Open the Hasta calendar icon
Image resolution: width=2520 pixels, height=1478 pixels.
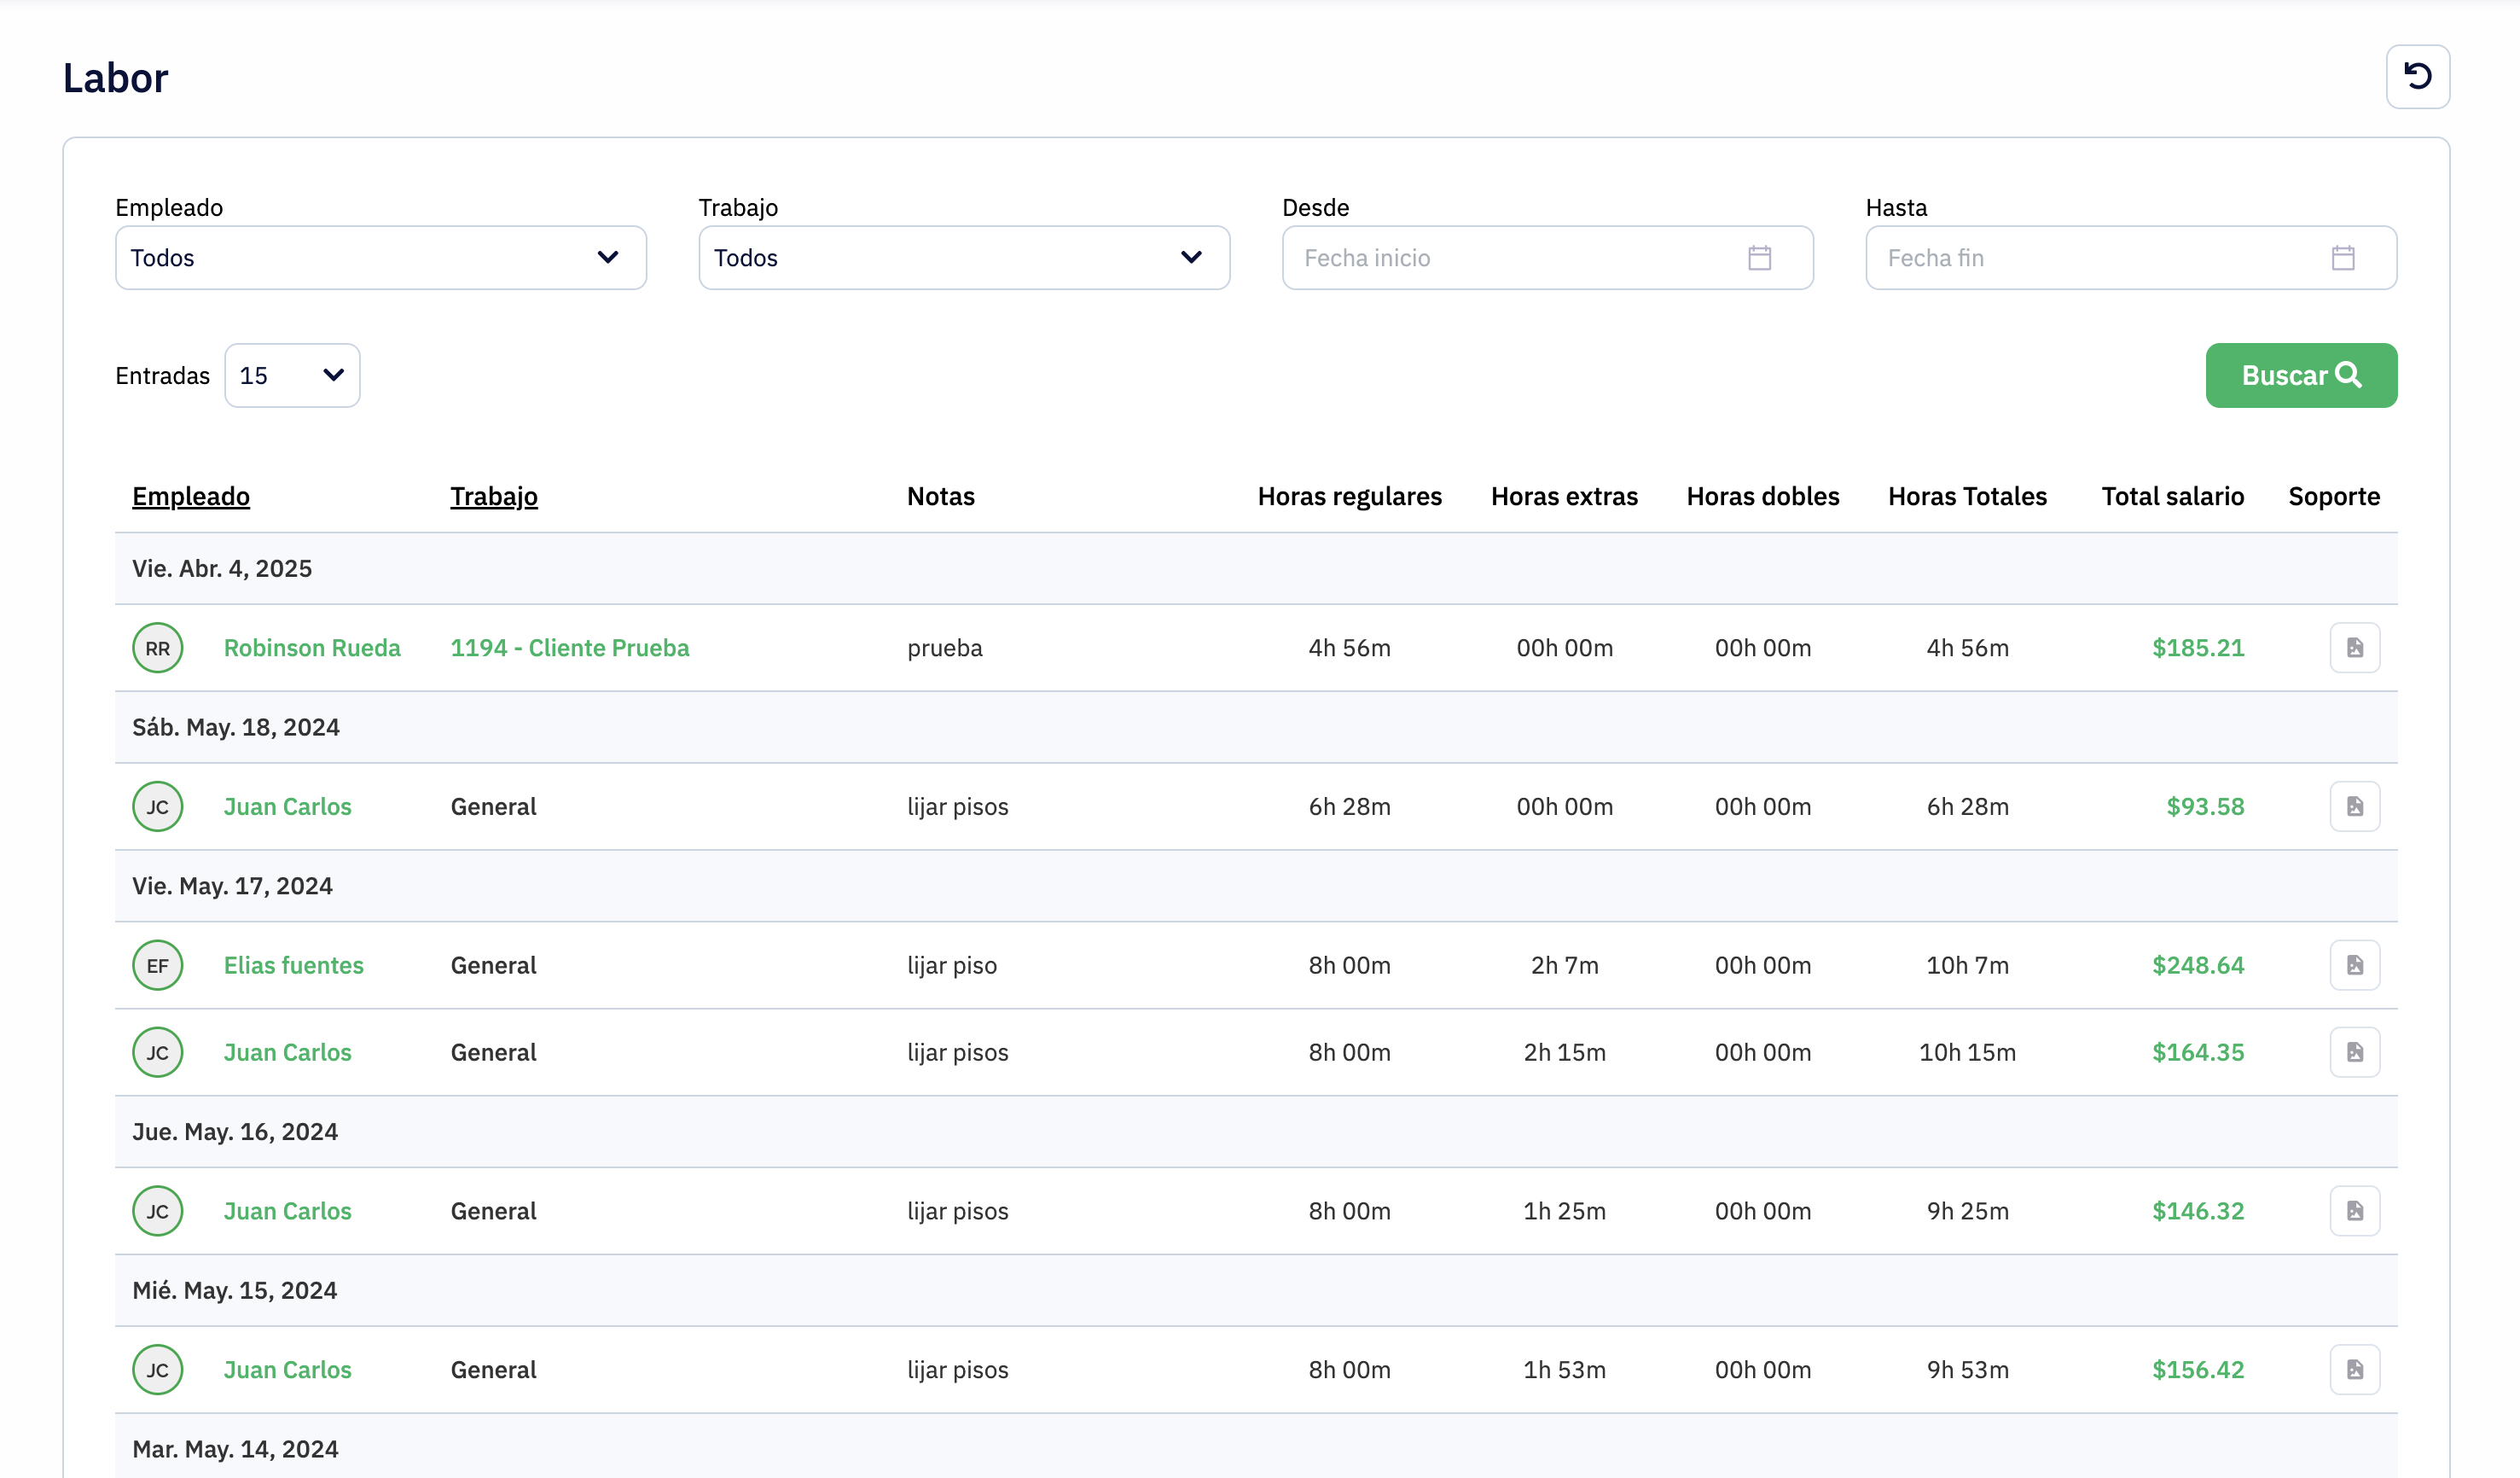tap(2342, 258)
